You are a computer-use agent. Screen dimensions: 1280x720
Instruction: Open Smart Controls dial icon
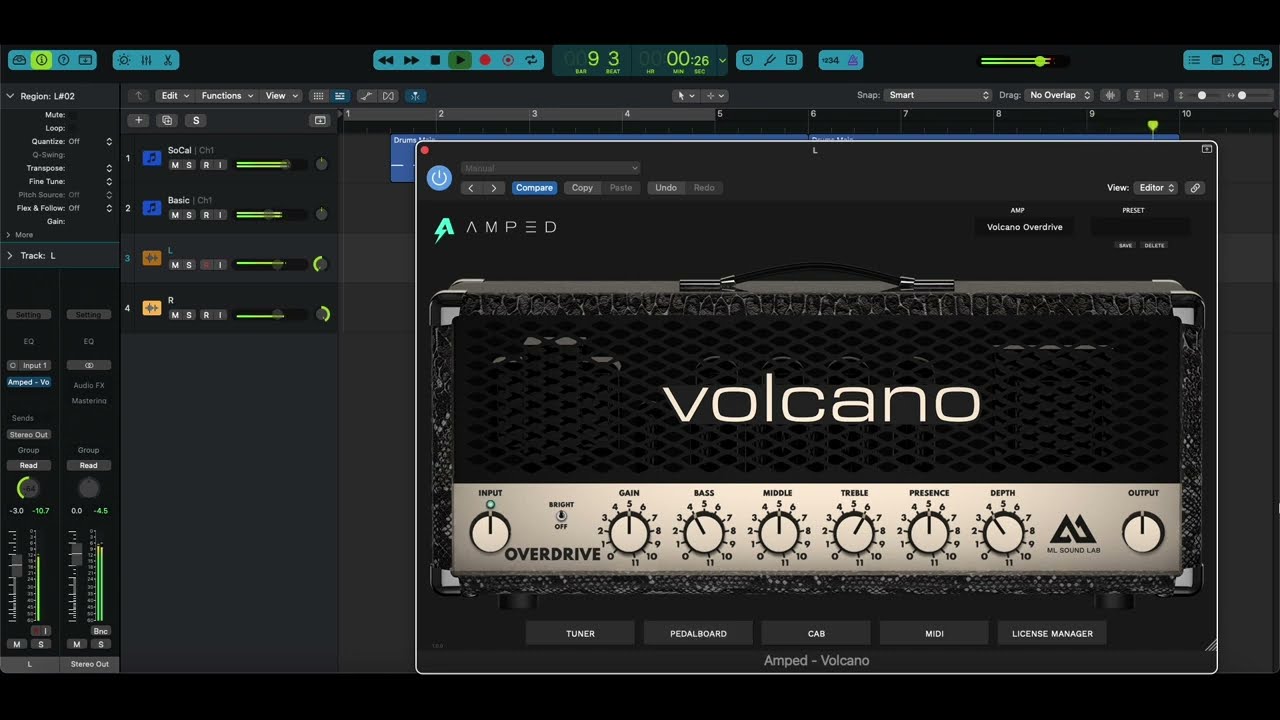(124, 60)
